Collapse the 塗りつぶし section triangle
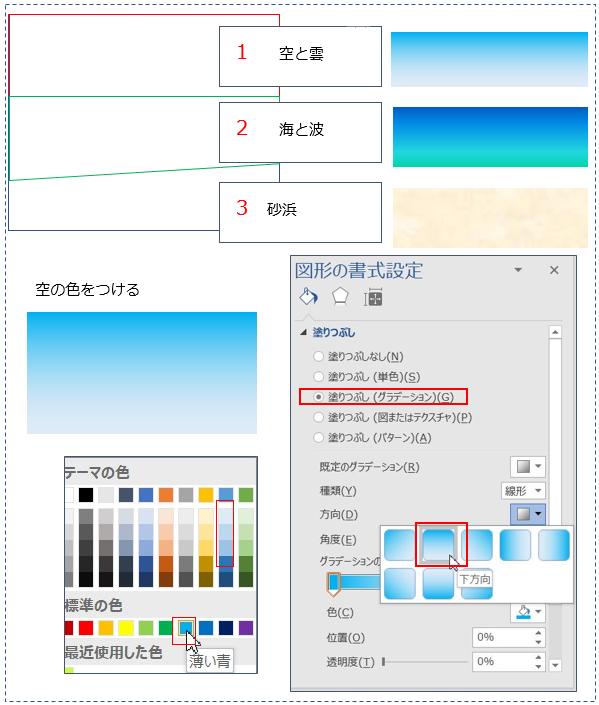 pyautogui.click(x=304, y=332)
